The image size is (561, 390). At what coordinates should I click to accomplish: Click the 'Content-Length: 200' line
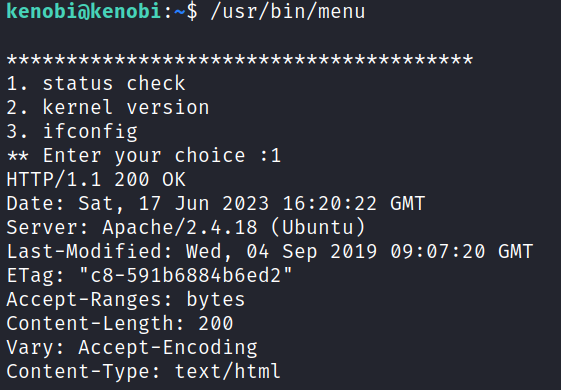click(x=120, y=323)
